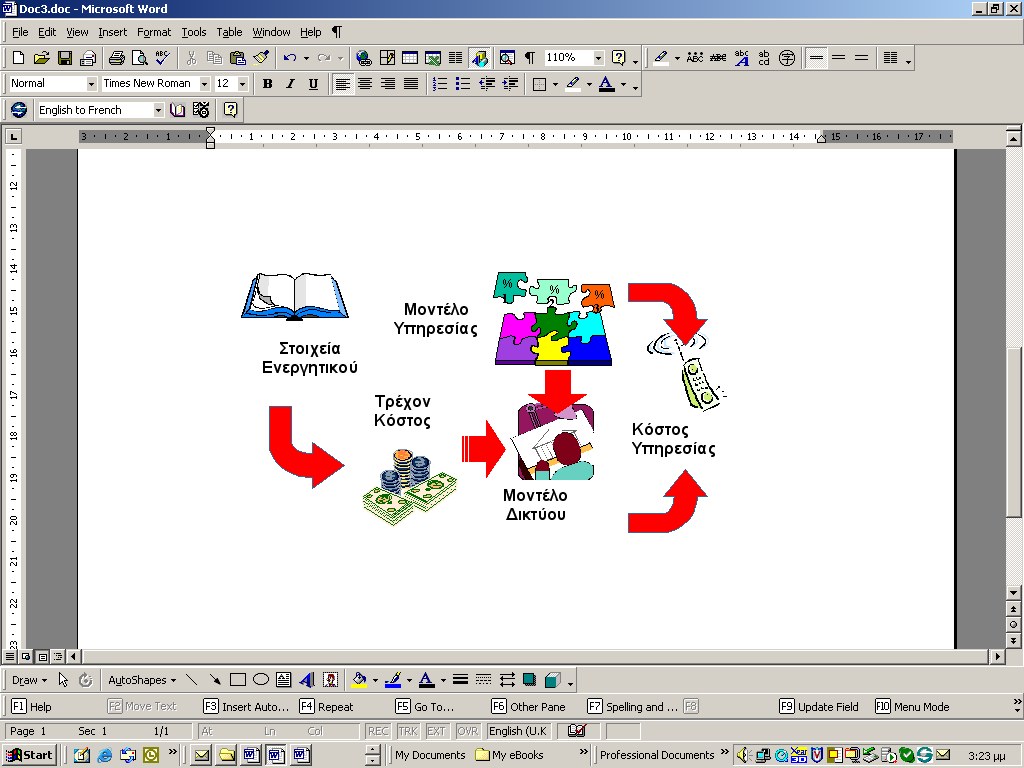Click the Open folder icon
The height and width of the screenshot is (768, 1024).
pyautogui.click(x=41, y=58)
